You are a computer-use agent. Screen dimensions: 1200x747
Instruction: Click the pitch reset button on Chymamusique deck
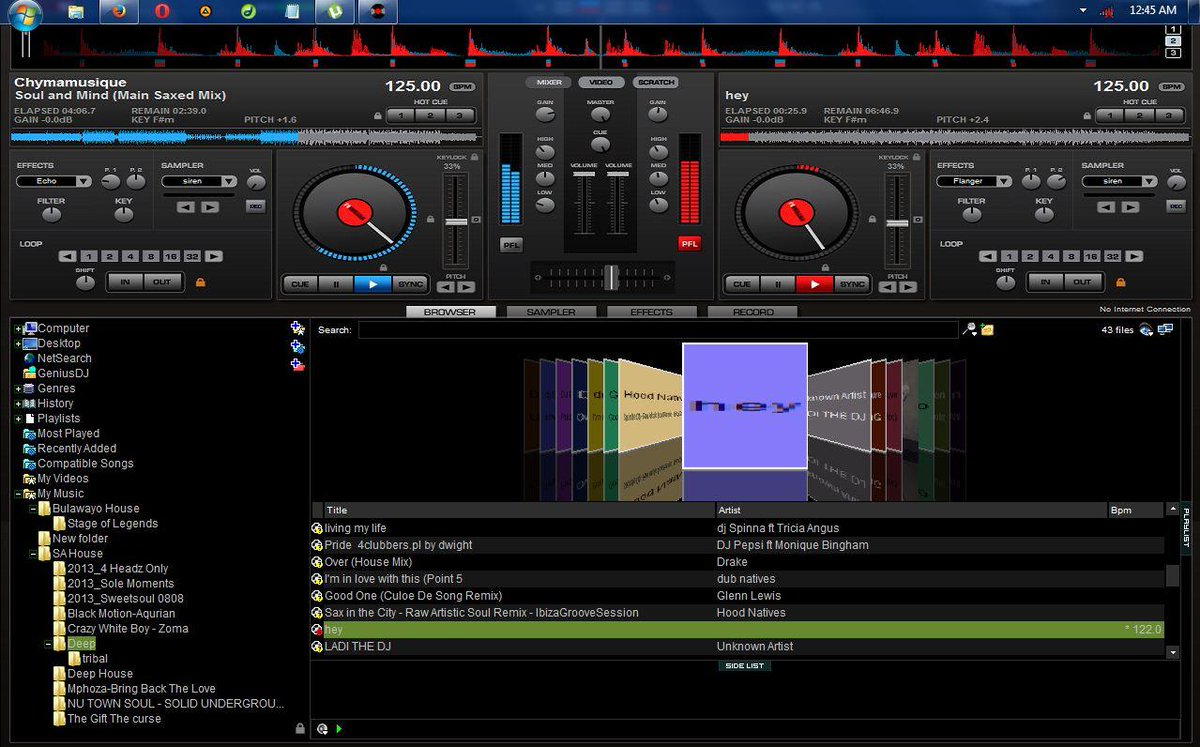tap(476, 220)
